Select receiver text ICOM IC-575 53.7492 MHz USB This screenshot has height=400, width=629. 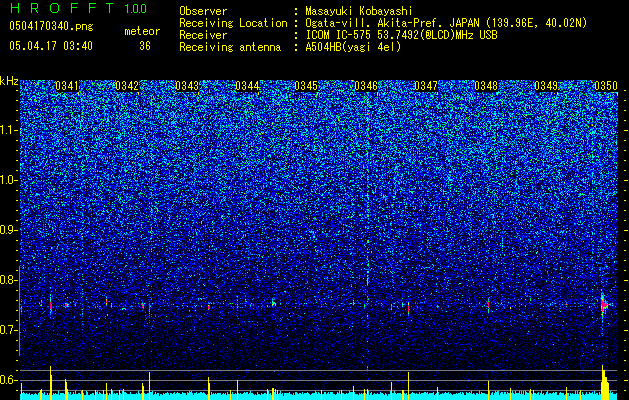(x=401, y=35)
